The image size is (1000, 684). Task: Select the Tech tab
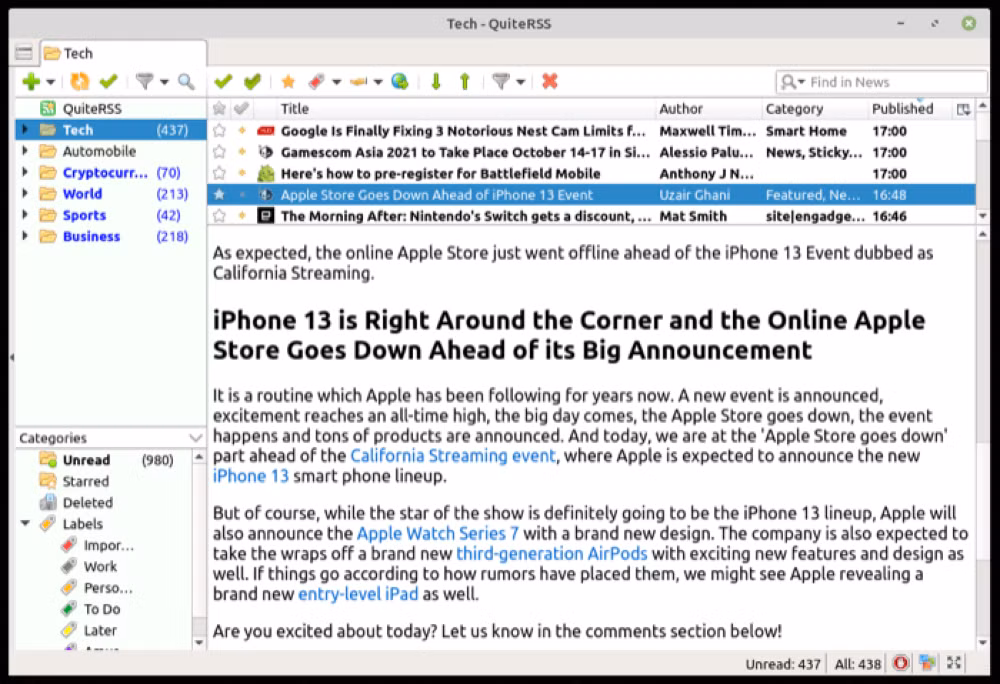point(123,53)
